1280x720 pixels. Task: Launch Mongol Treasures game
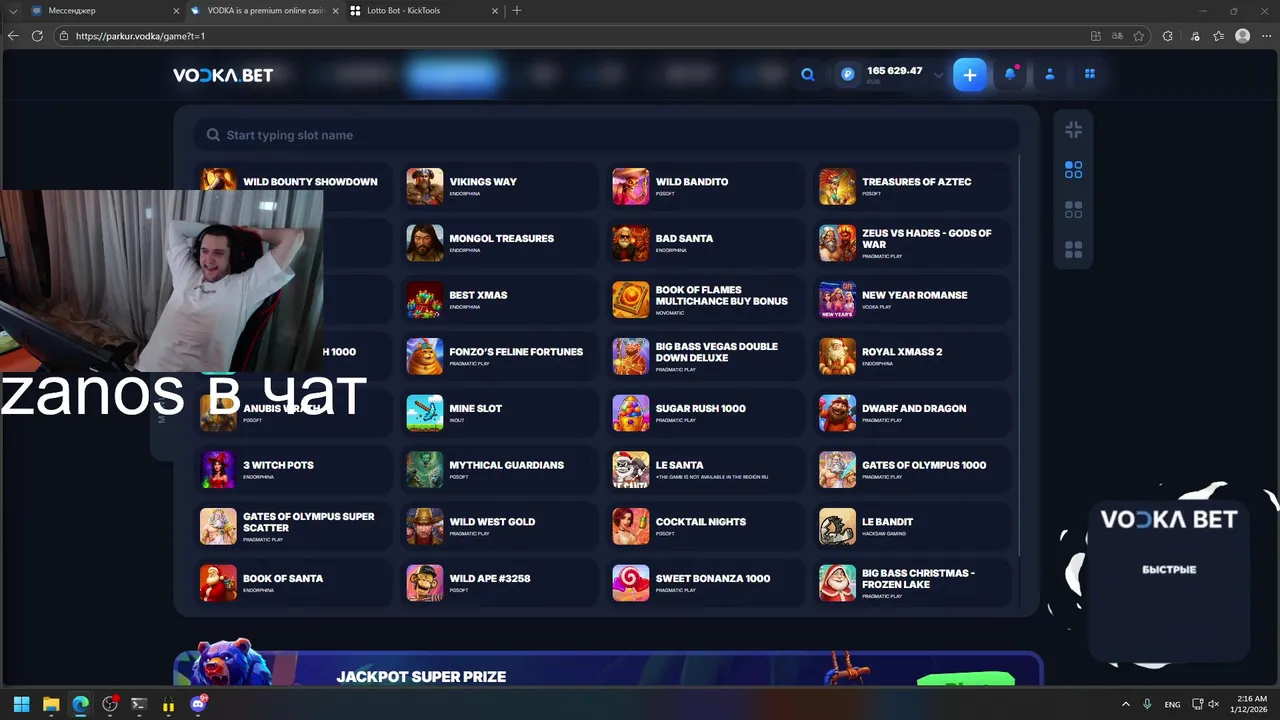pos(499,243)
